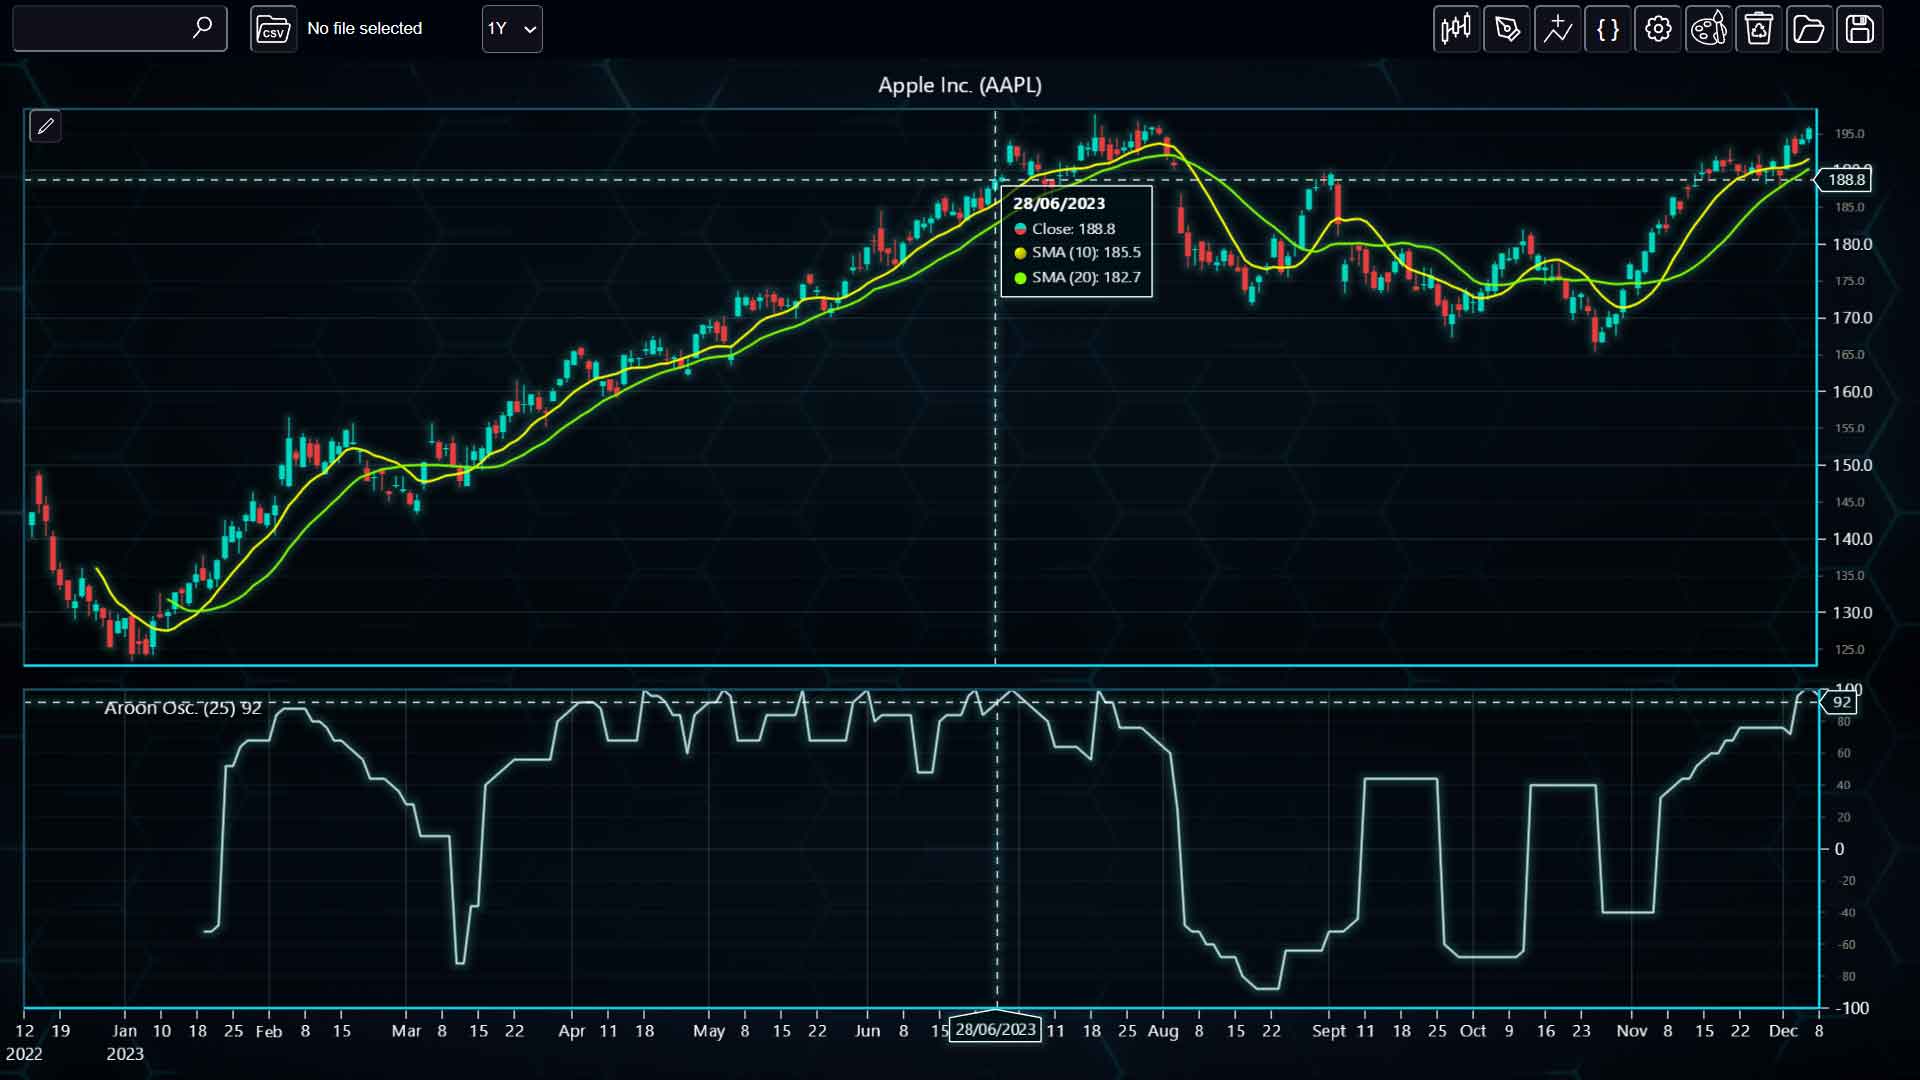Click the 188.8 price axis marker
The height and width of the screenshot is (1080, 1920).
tap(1843, 180)
